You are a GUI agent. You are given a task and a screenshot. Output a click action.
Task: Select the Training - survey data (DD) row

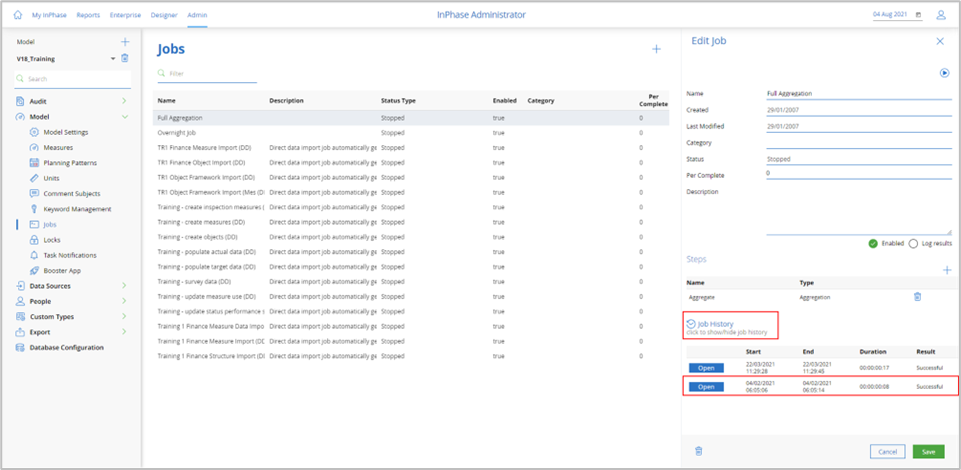click(411, 281)
